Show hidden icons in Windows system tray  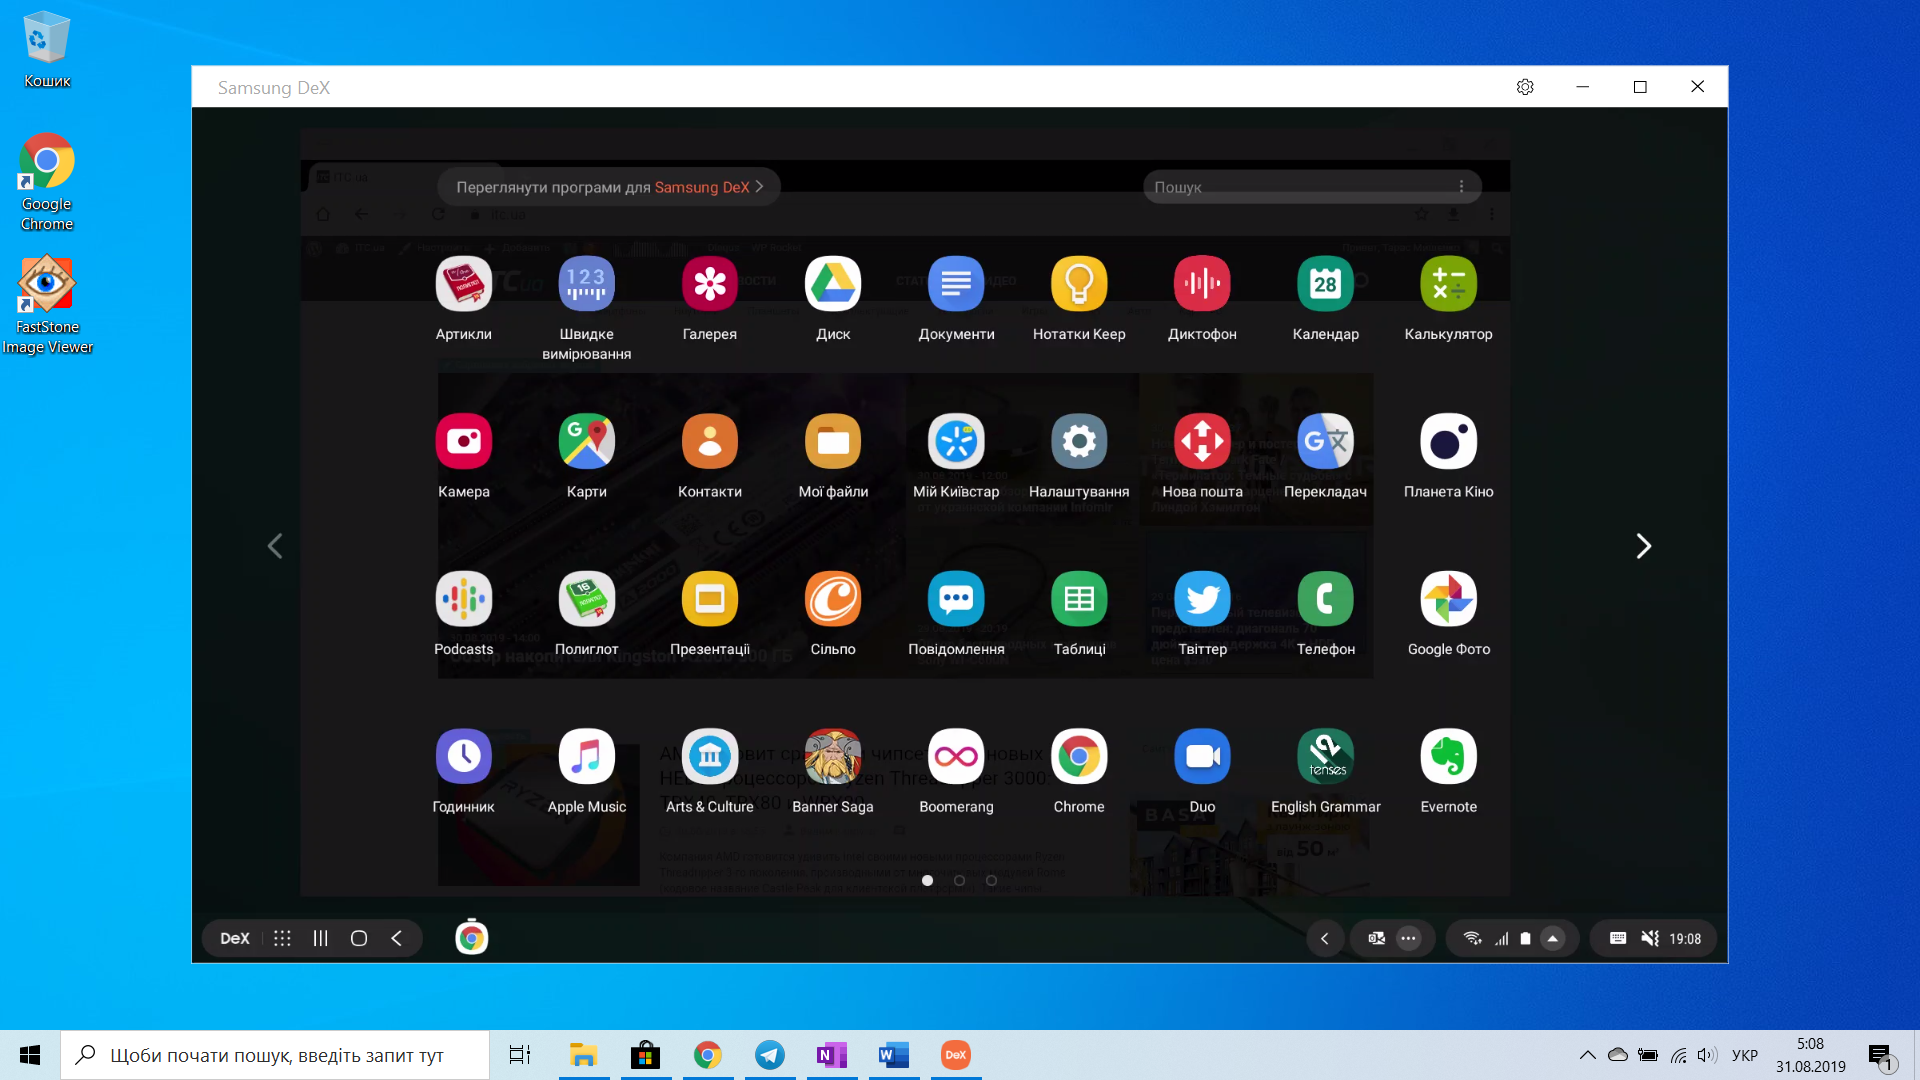[1587, 1055]
